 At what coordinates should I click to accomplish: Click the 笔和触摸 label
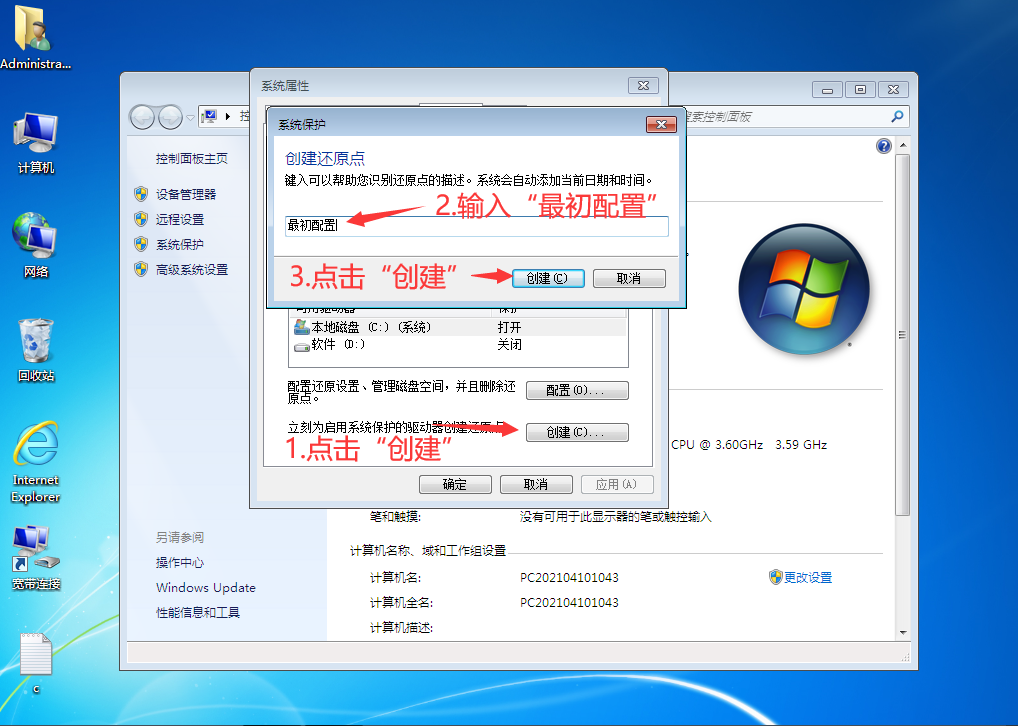[395, 517]
